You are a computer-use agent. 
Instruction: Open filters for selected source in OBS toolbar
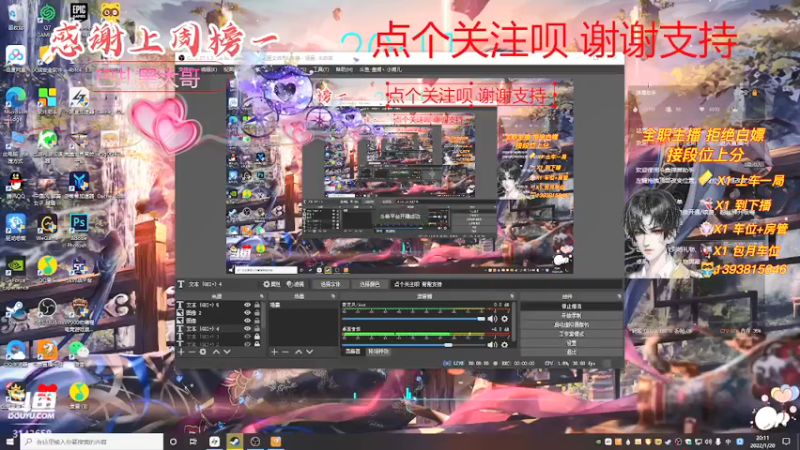295,284
